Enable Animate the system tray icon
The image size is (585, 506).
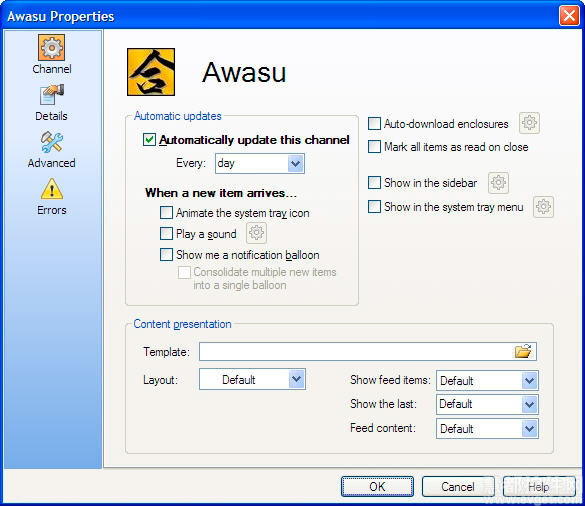[166, 213]
